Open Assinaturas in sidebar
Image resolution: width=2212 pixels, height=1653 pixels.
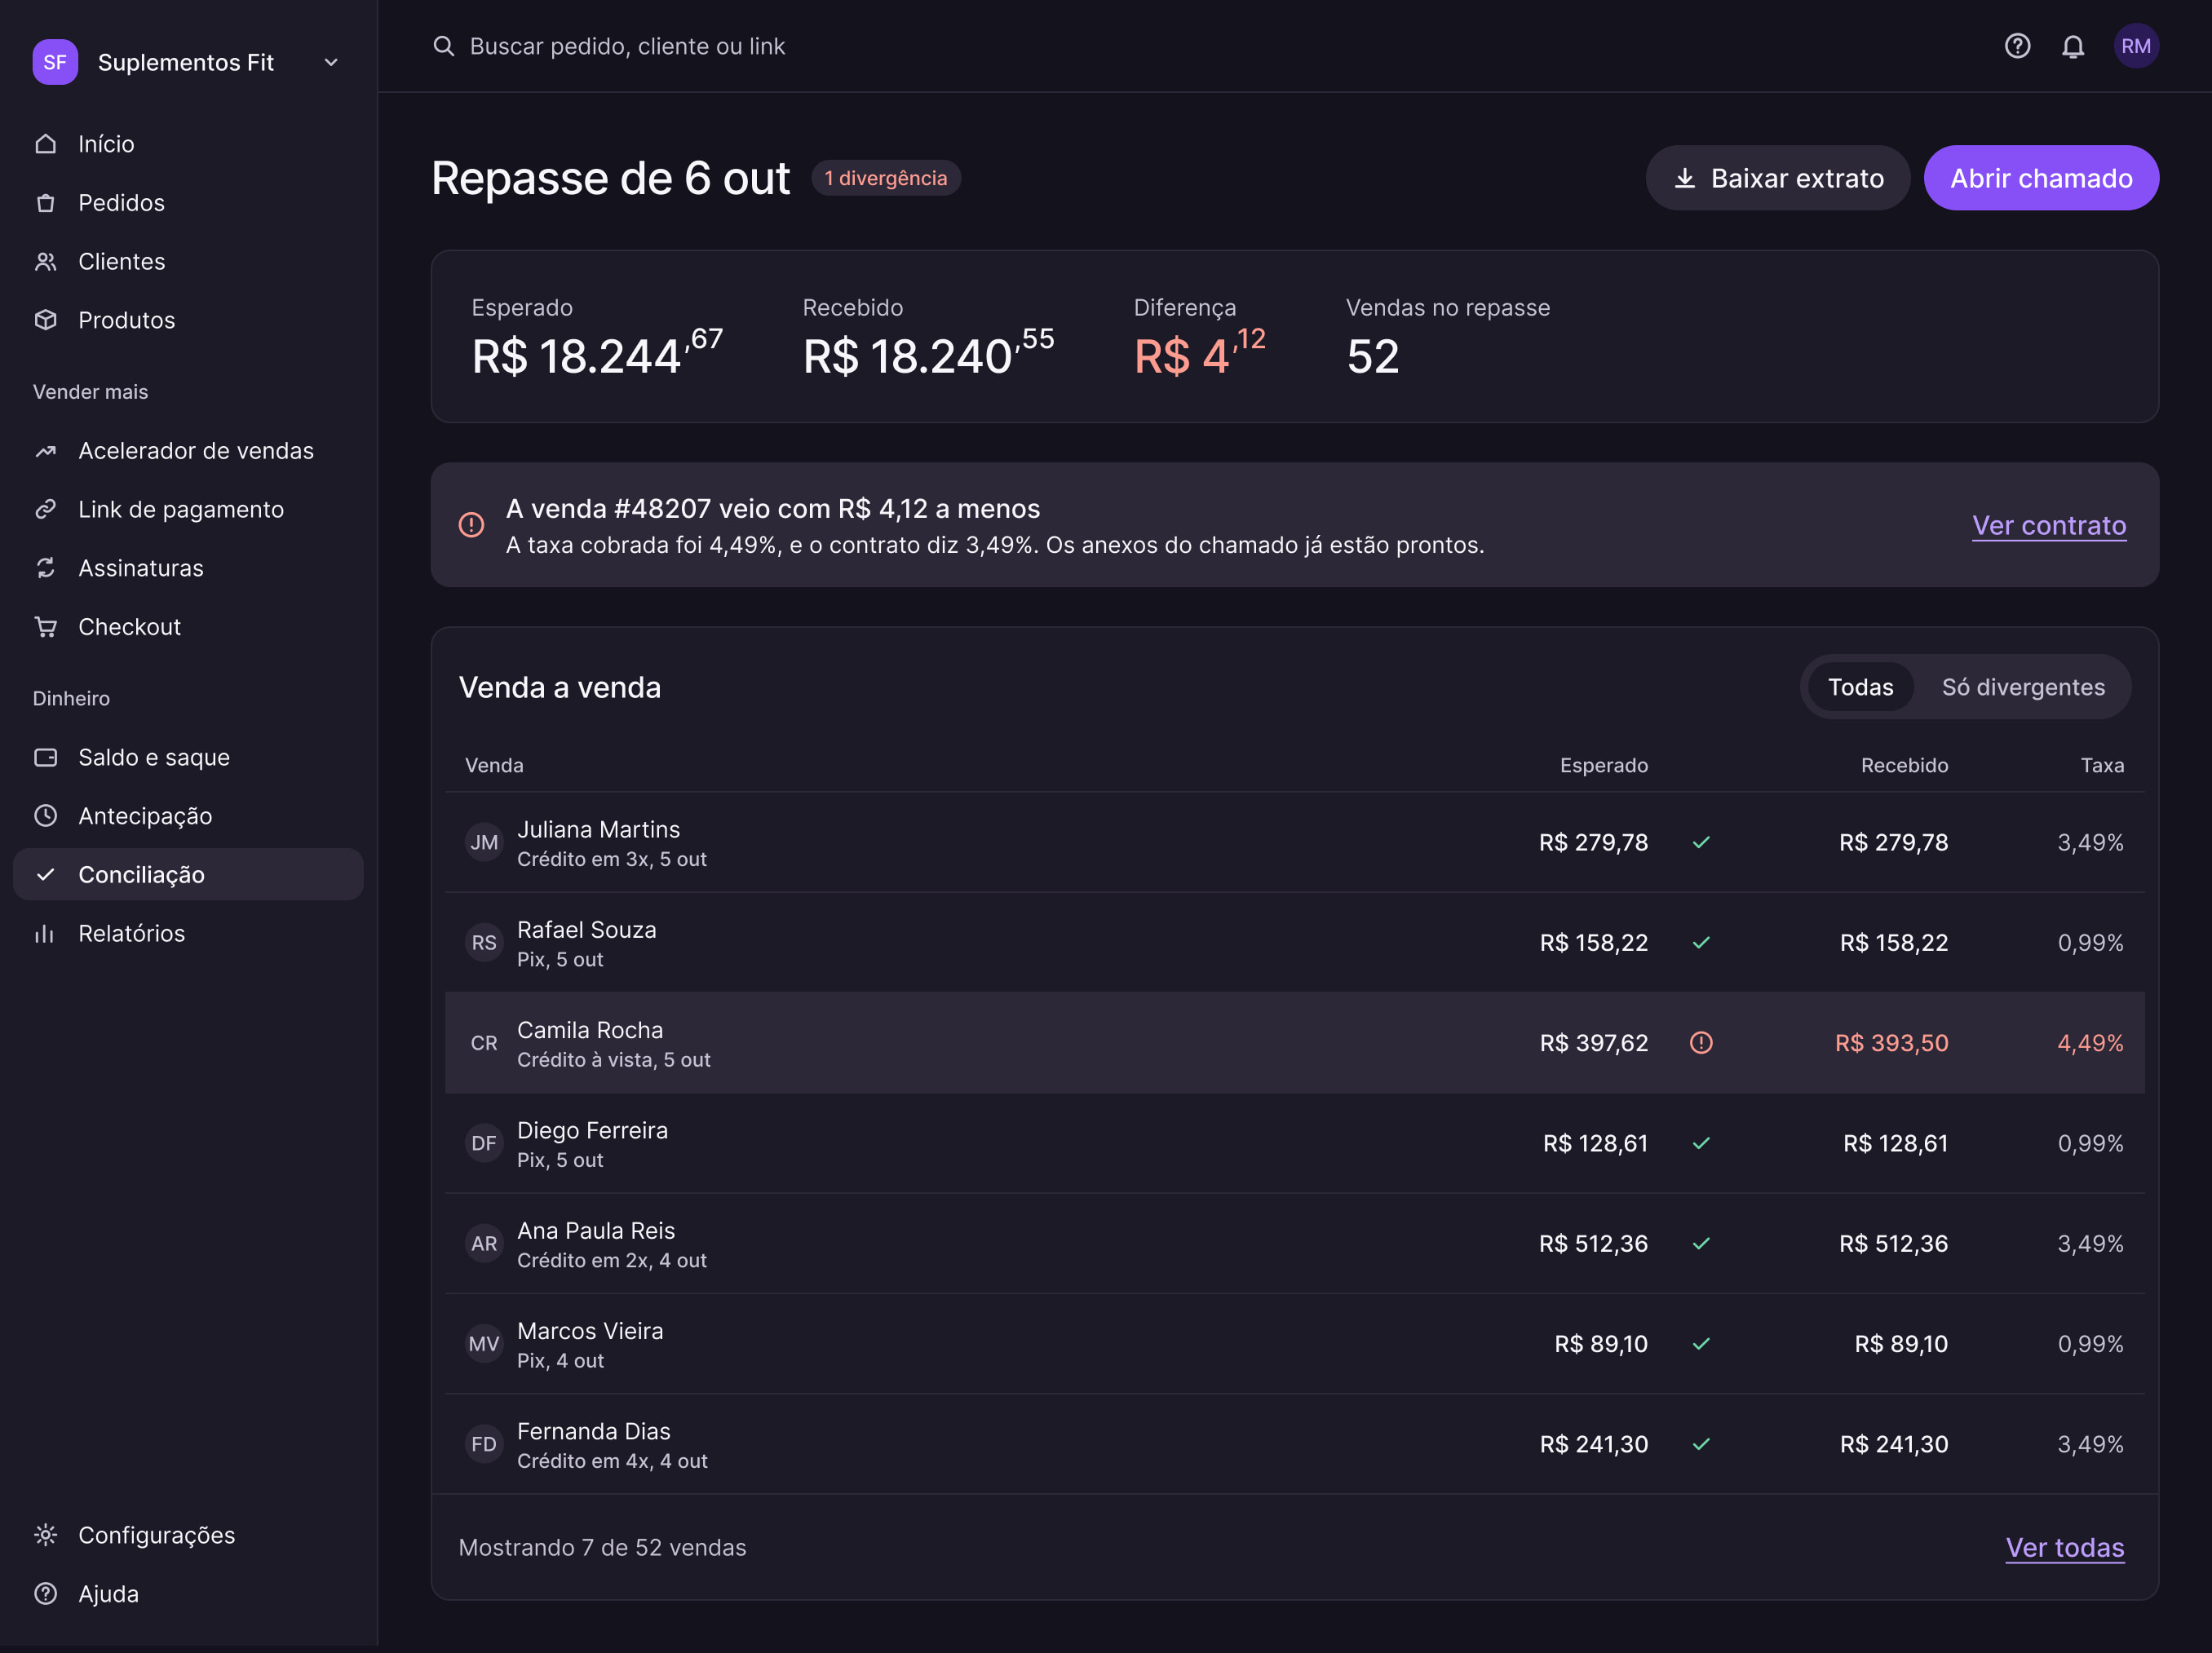point(188,568)
